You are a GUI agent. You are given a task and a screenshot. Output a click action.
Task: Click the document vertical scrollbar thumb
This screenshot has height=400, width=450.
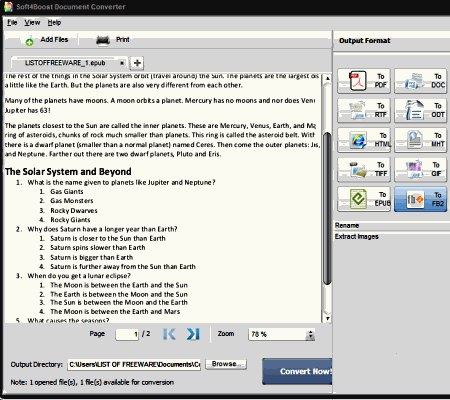point(327,208)
